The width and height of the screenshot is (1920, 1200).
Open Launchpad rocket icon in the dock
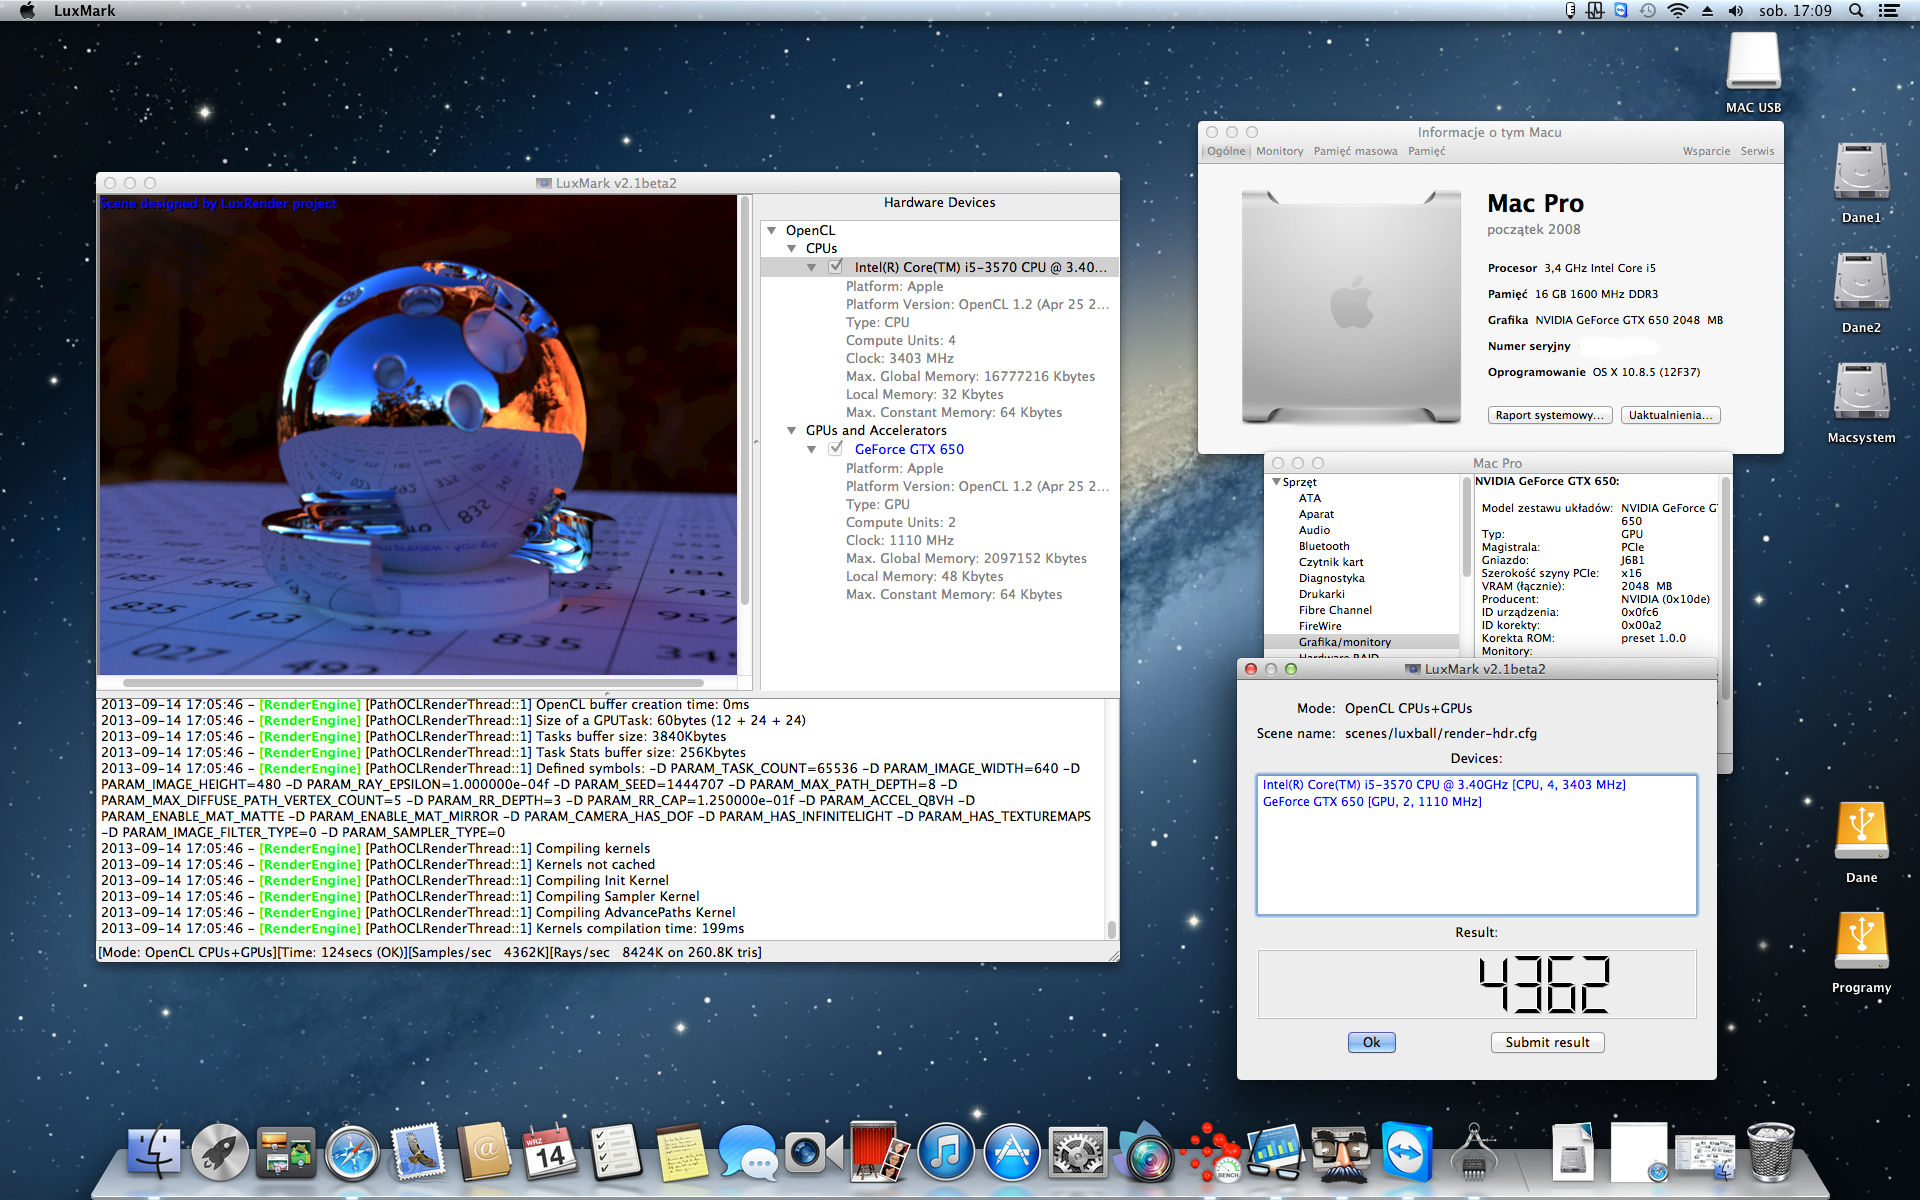[x=220, y=1152]
